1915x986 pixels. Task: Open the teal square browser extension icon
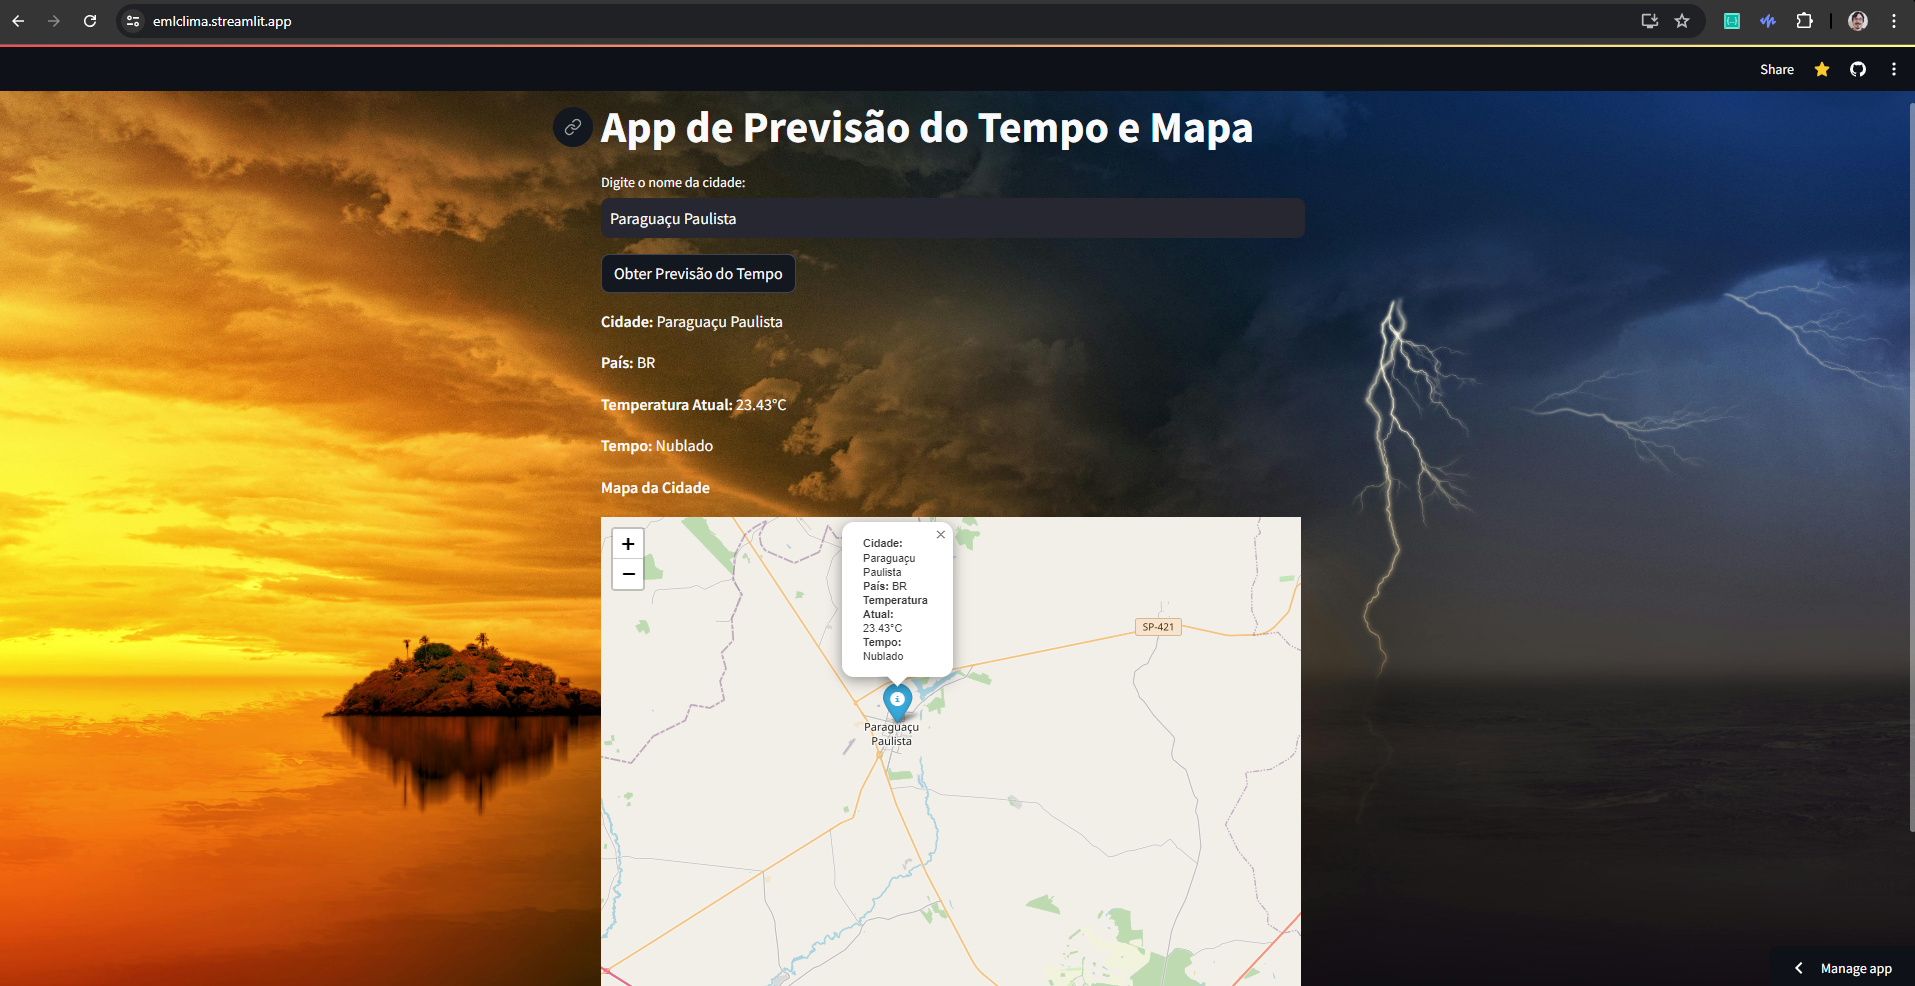pos(1732,21)
